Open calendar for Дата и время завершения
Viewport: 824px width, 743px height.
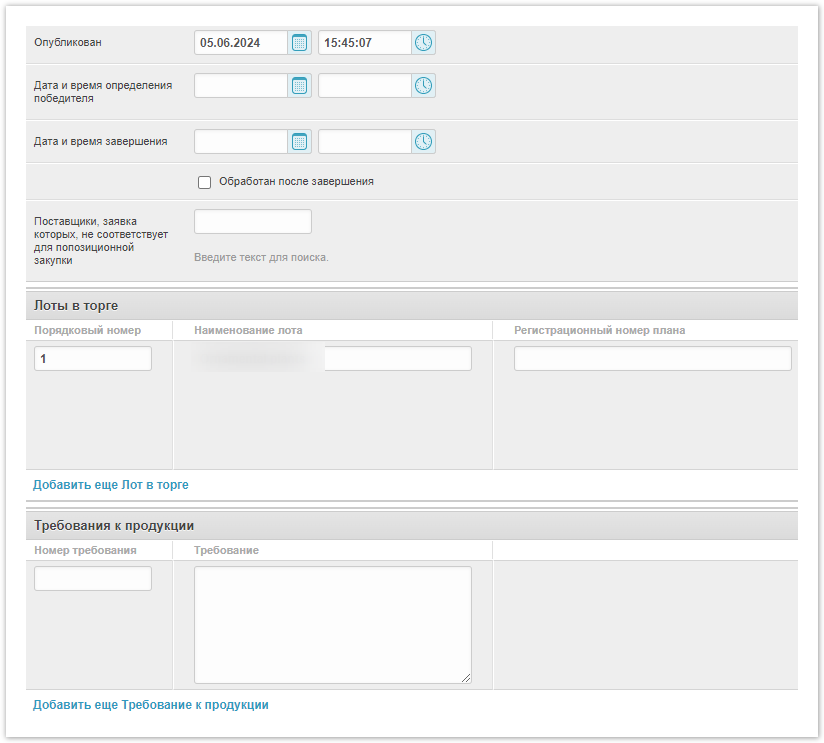tap(299, 142)
